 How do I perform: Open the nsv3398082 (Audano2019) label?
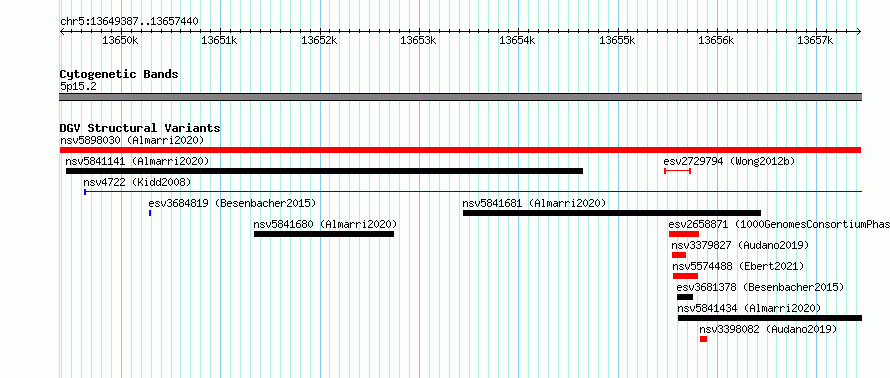[768, 329]
